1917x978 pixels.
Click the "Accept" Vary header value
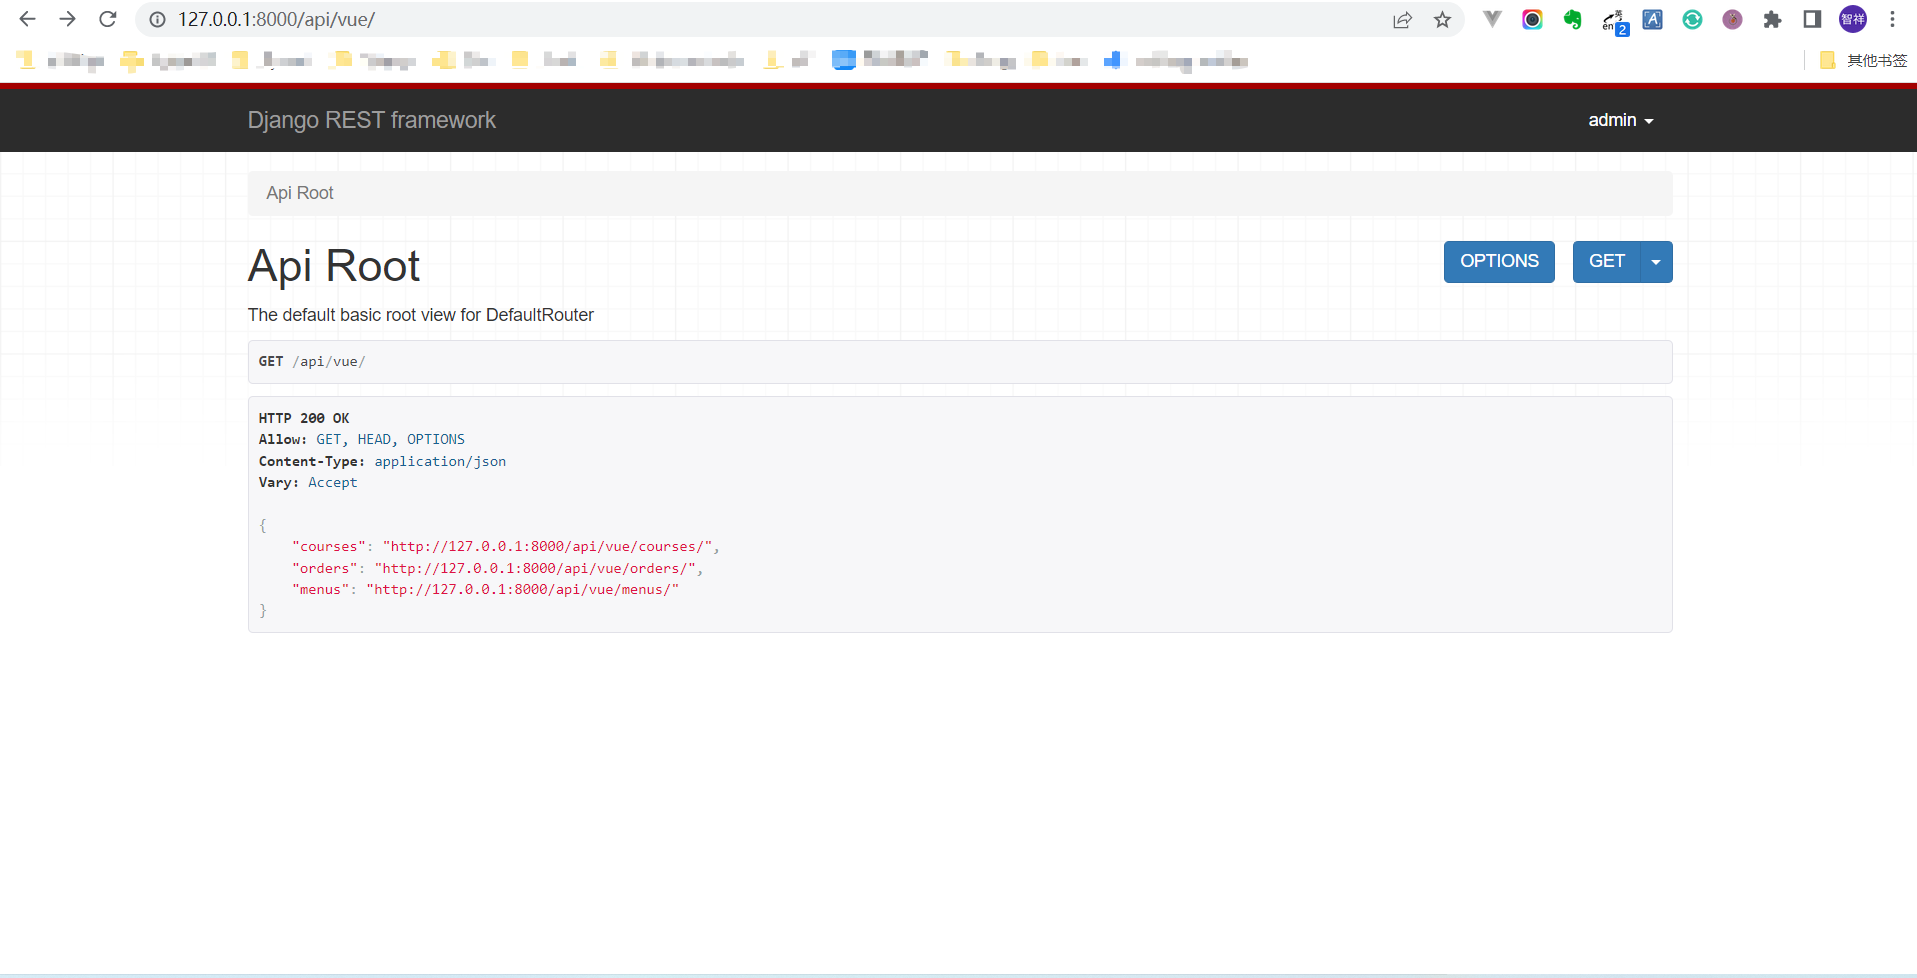coord(333,483)
